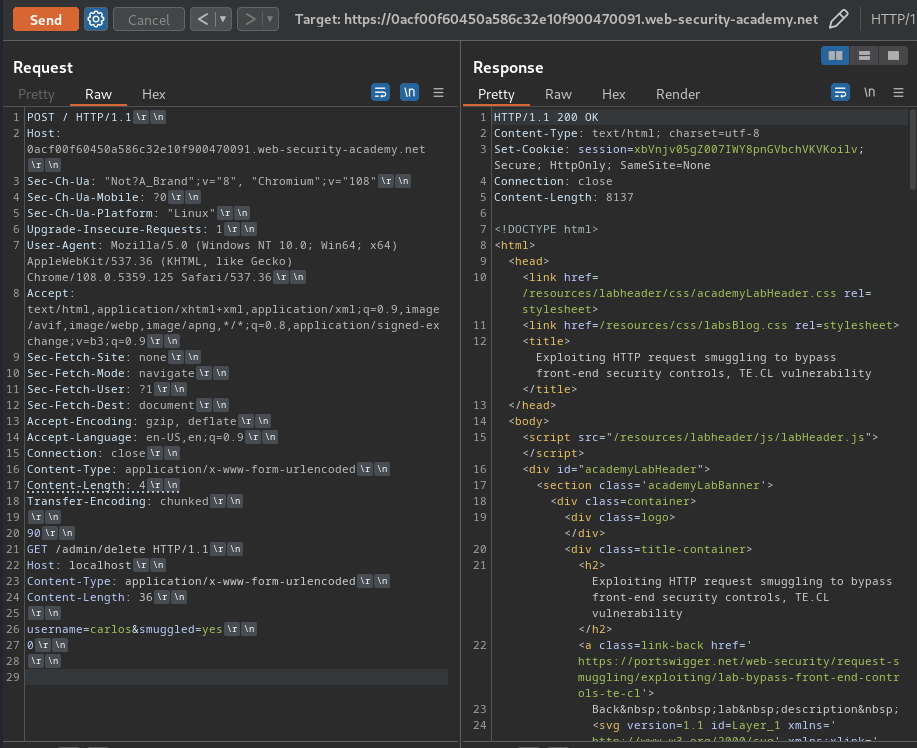Click 'Connection: close' response header

553,181
